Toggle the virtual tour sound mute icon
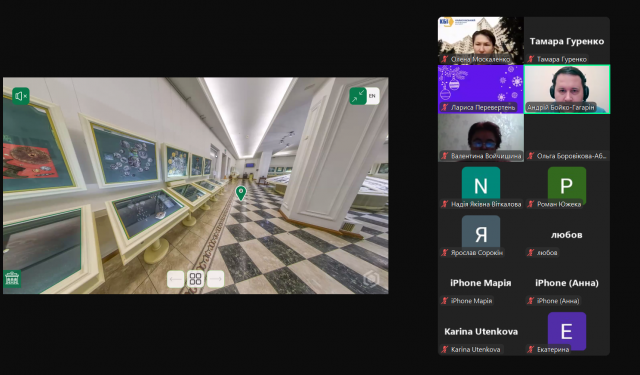 pyautogui.click(x=20, y=96)
